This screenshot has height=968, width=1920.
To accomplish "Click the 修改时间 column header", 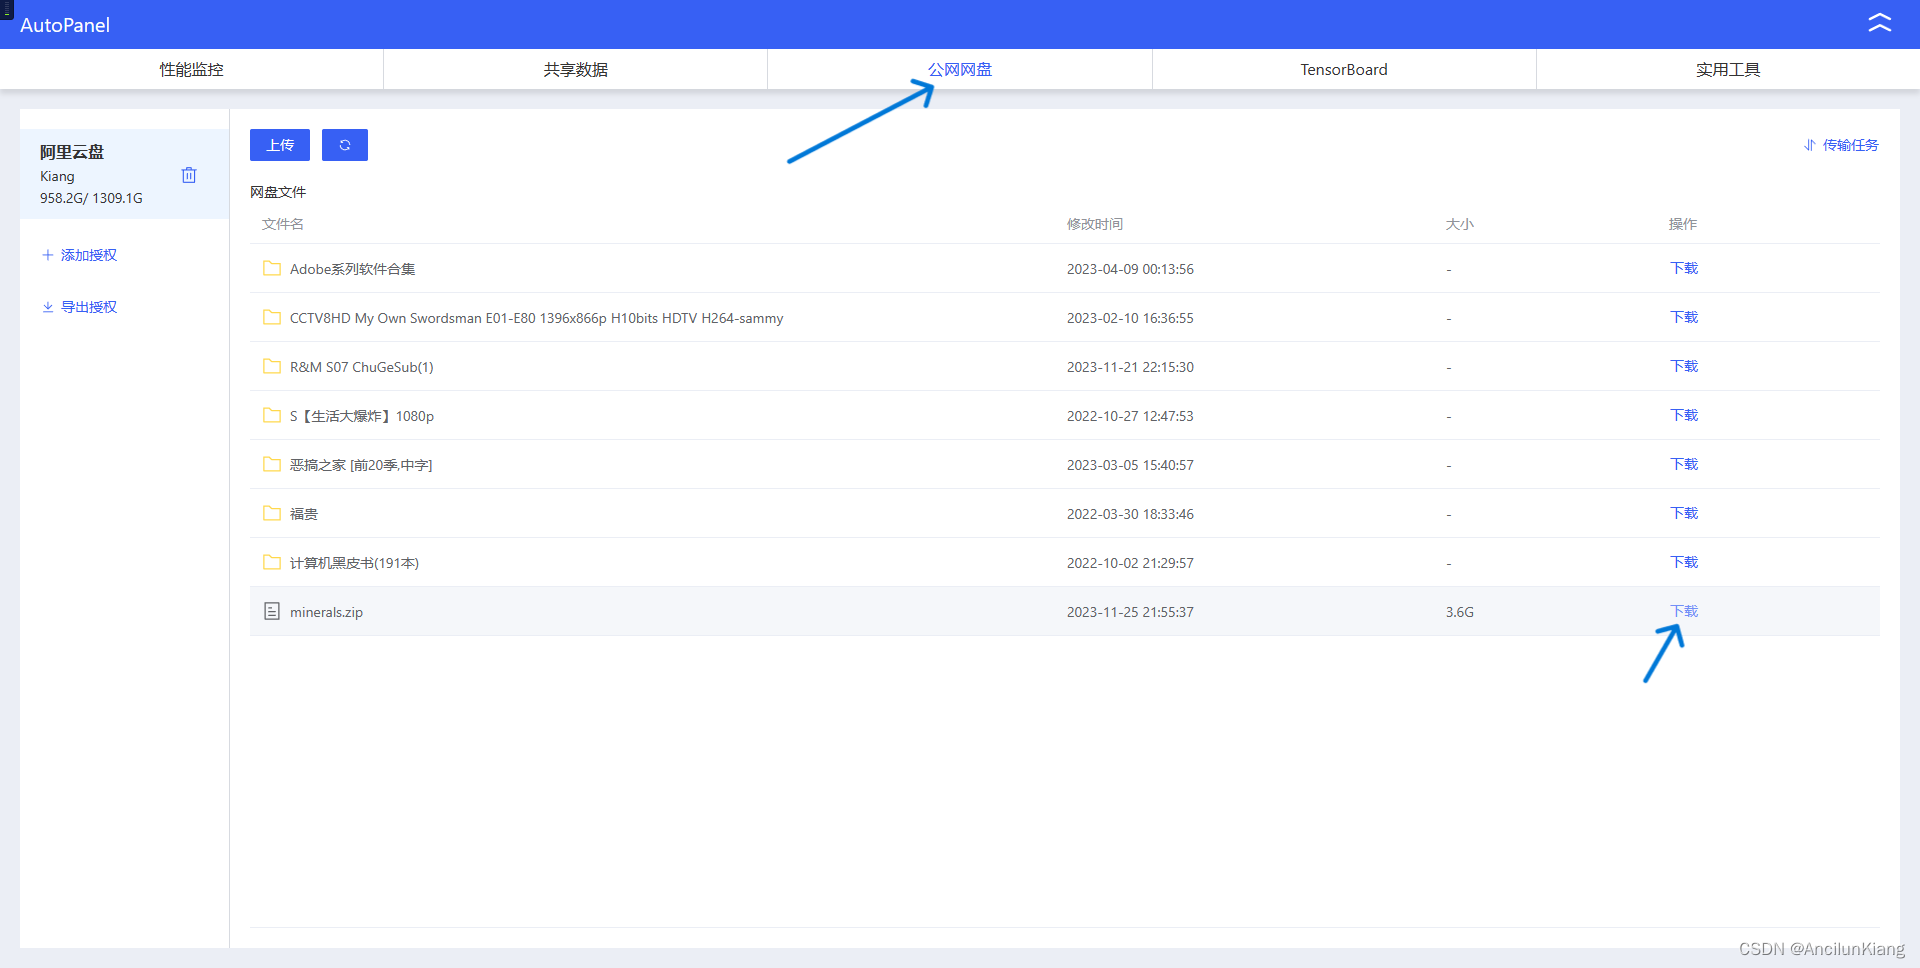I will [1095, 224].
